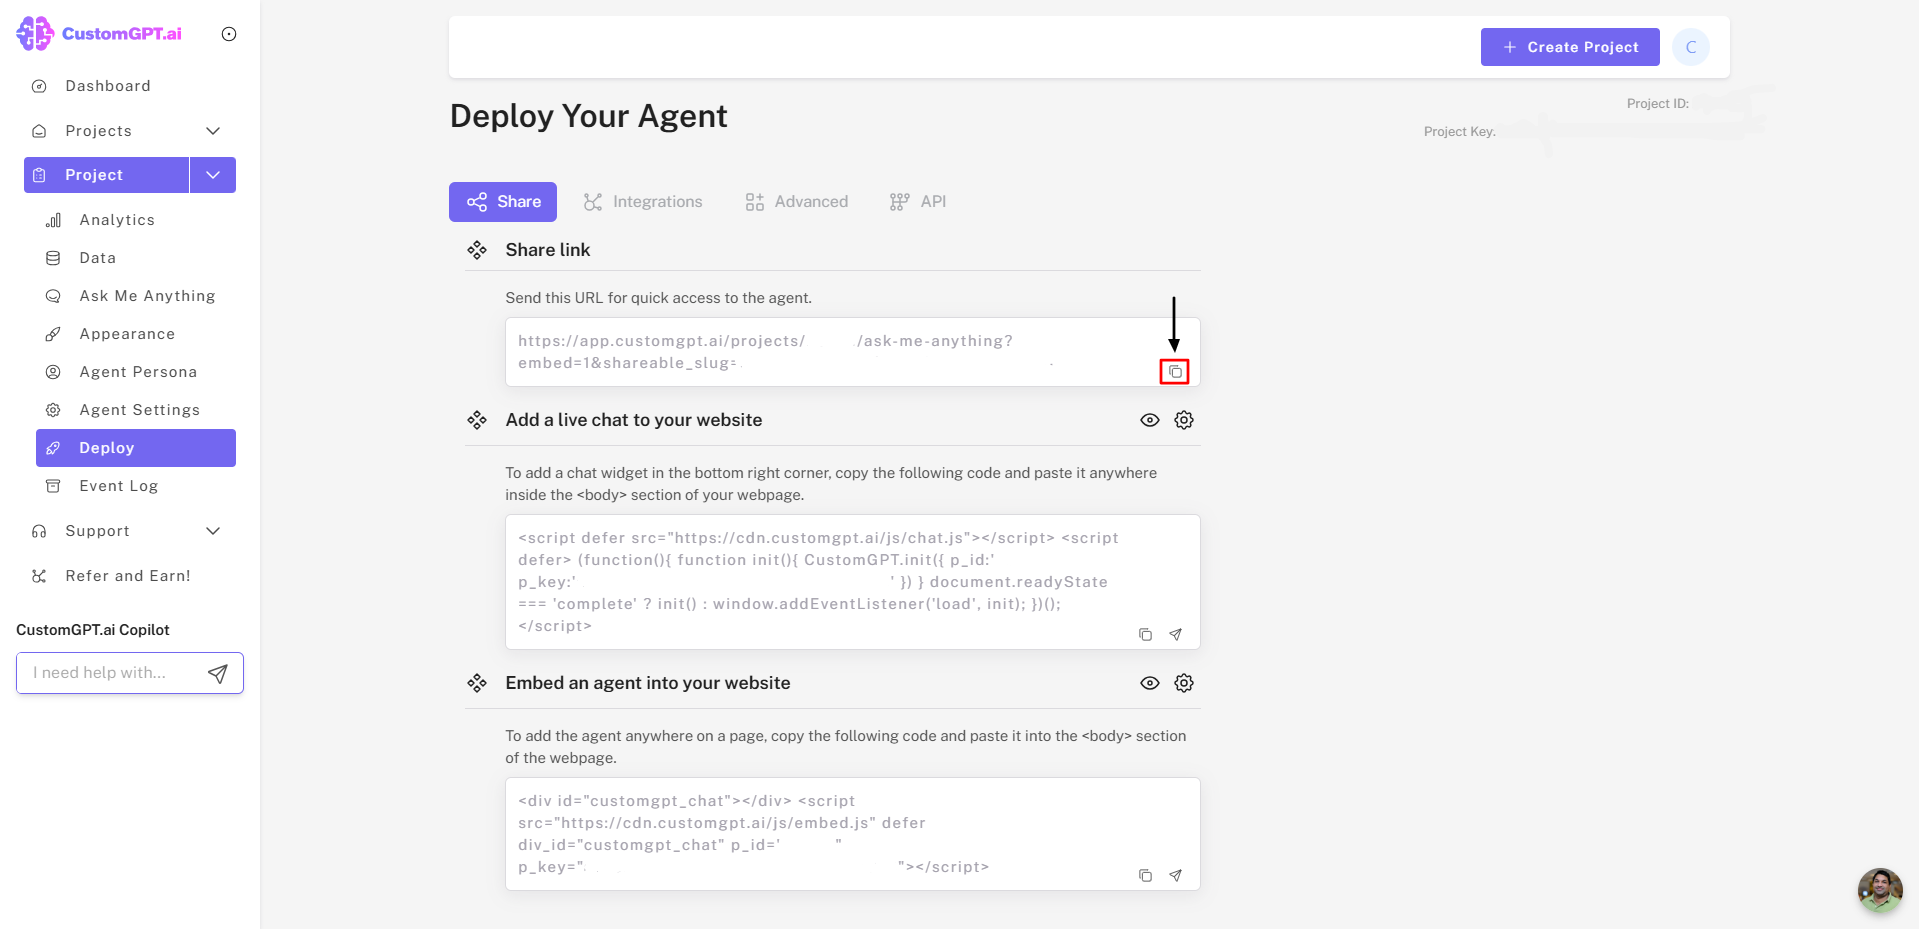Click the CustomGPT.ai logo
1919x929 pixels.
click(99, 33)
